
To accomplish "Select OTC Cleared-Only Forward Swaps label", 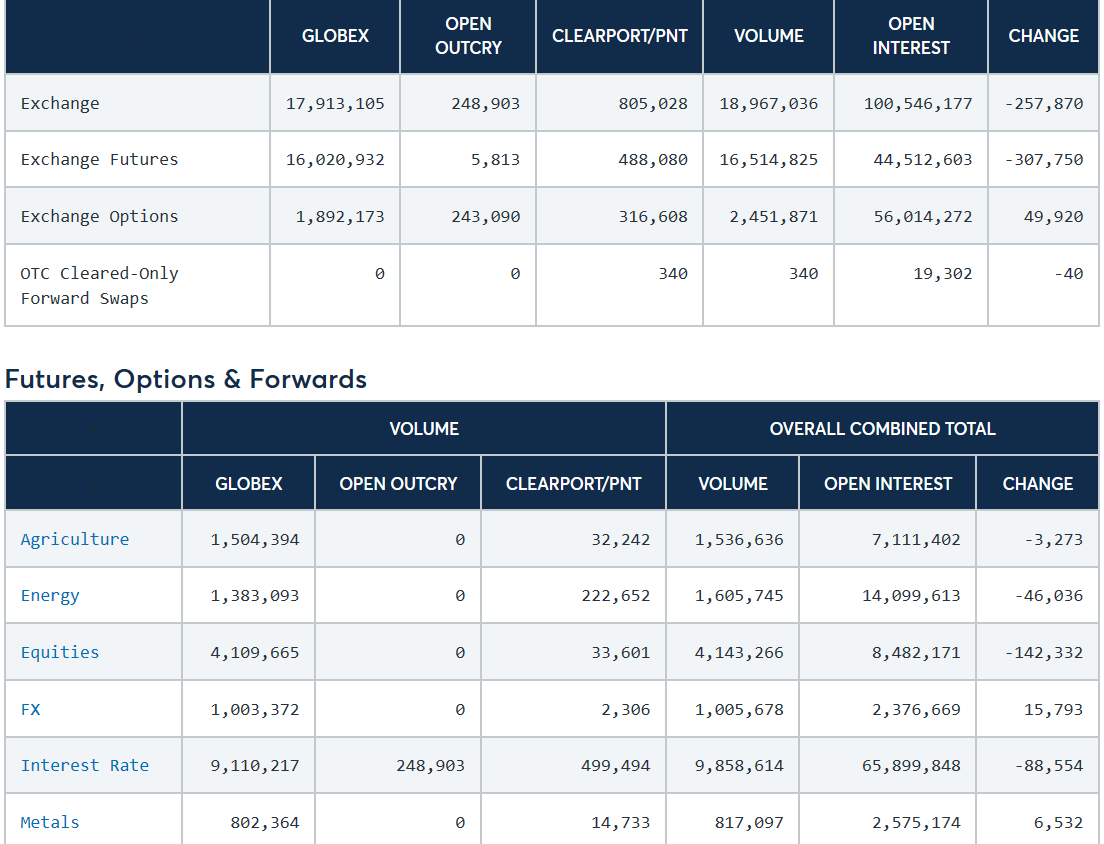I will click(99, 286).
